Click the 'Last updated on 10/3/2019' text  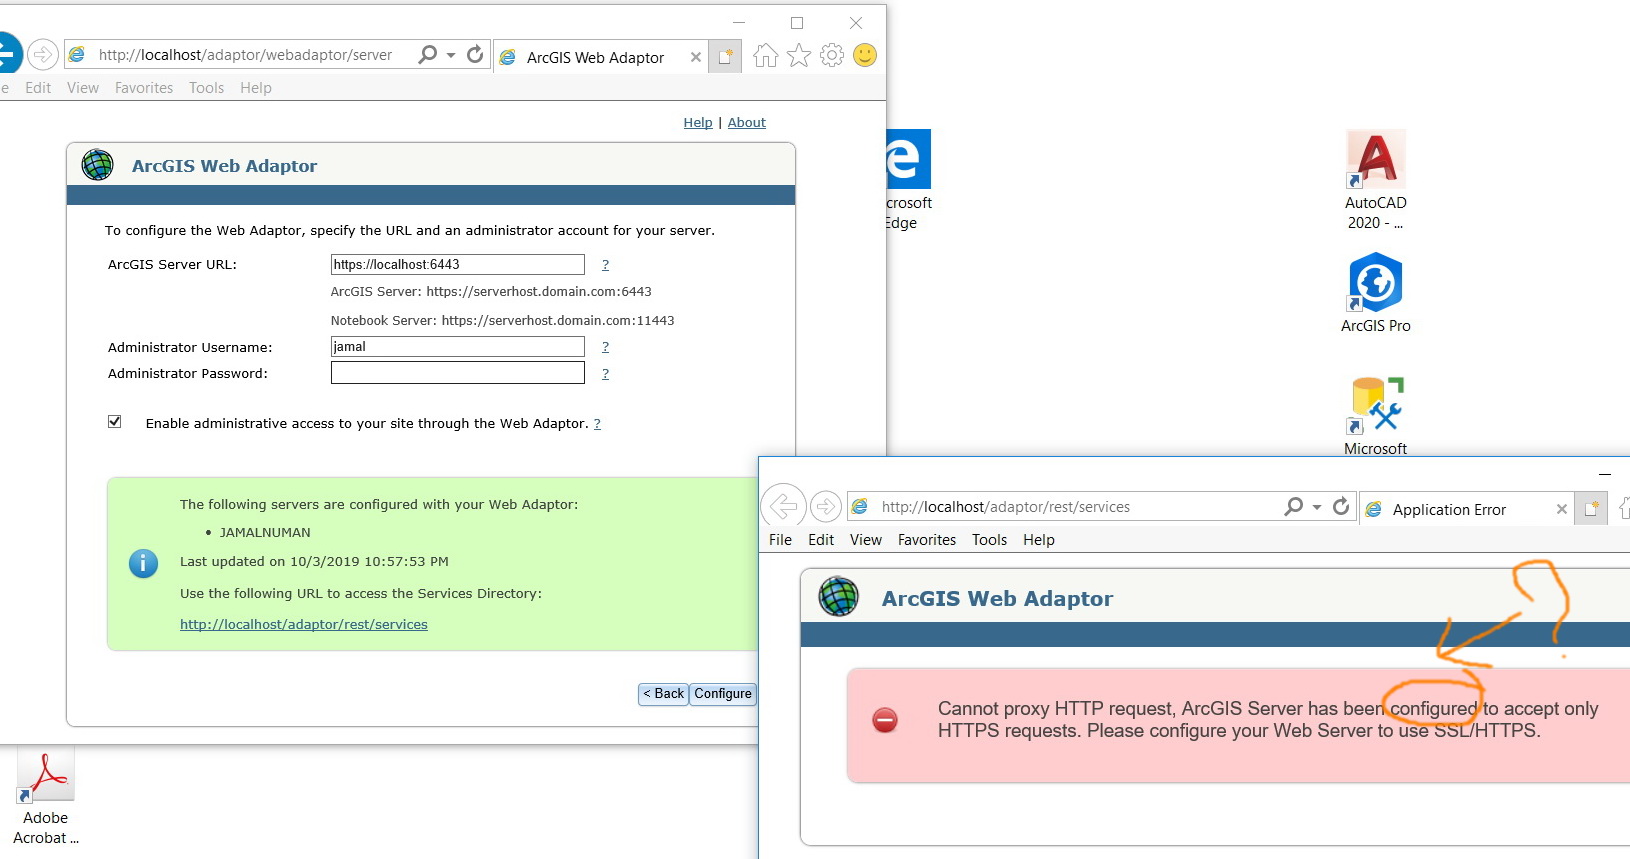tap(314, 562)
